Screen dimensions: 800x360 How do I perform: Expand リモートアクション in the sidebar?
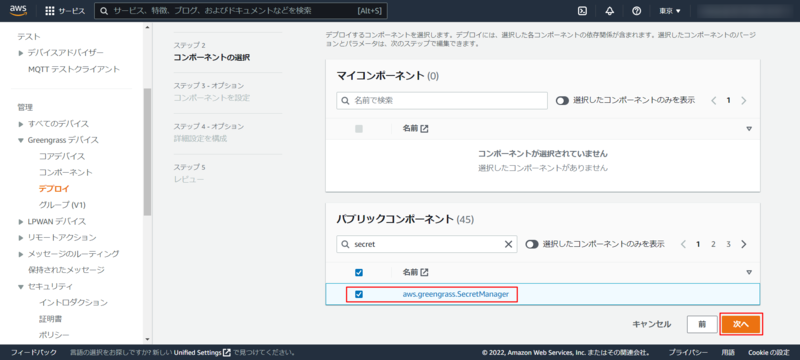[21, 238]
